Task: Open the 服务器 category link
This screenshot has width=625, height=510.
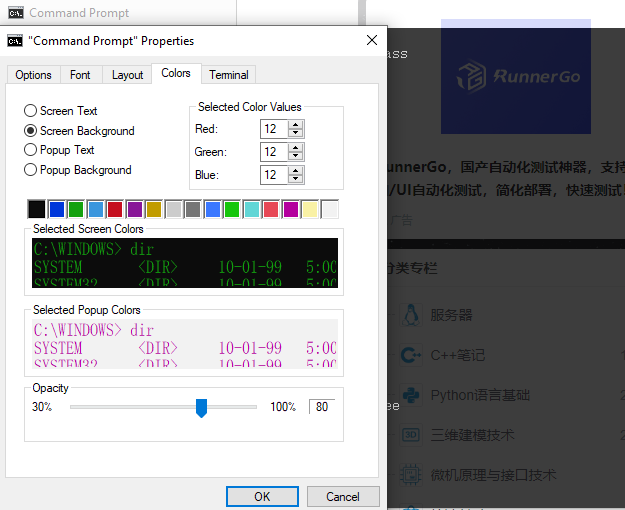Action: [x=451, y=315]
